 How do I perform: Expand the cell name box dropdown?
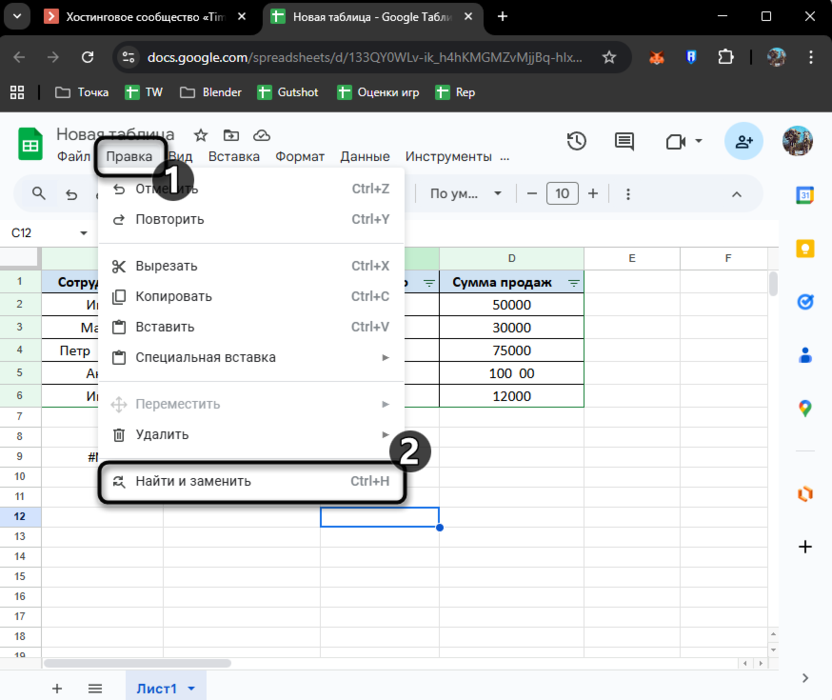pos(84,233)
